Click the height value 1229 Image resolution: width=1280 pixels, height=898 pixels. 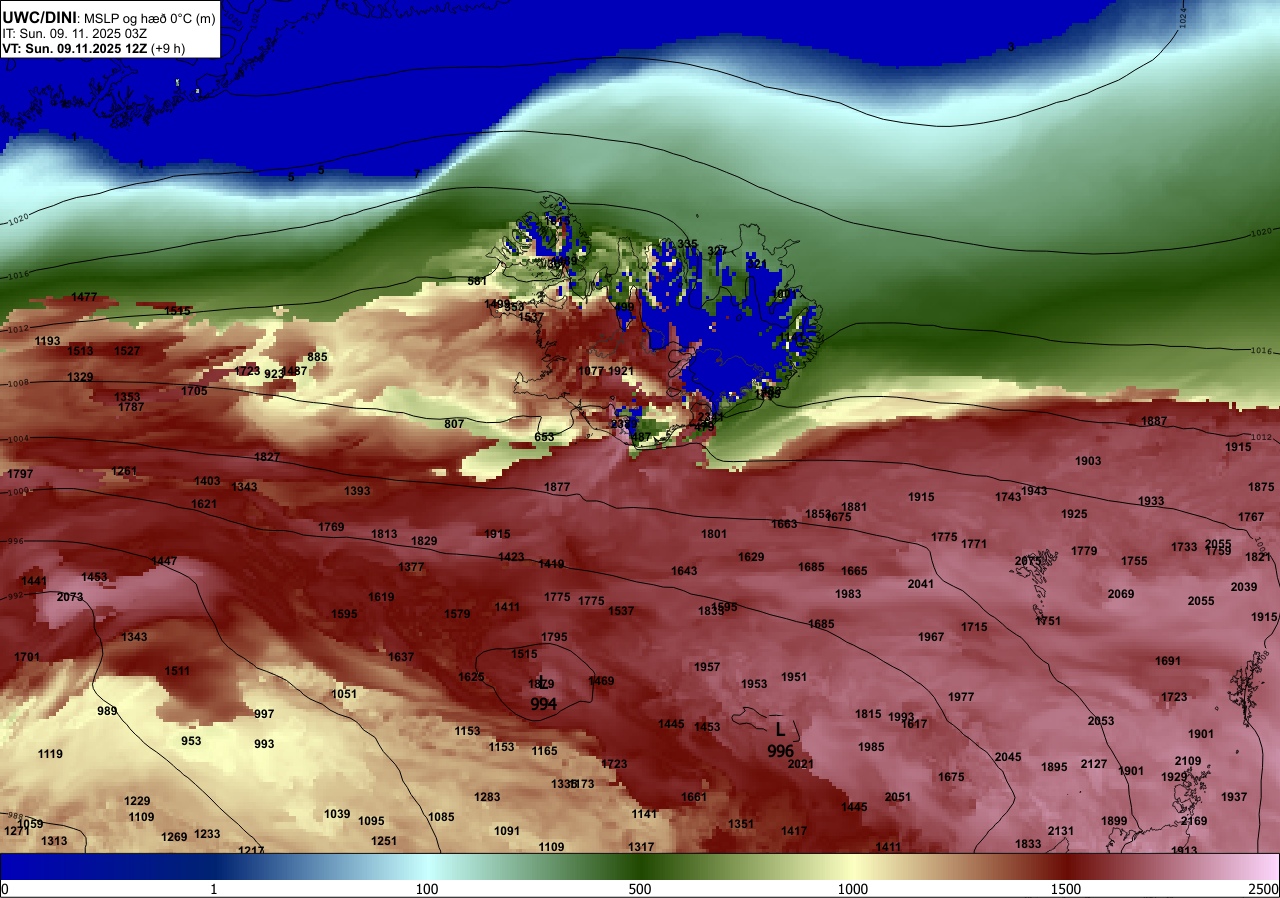(x=137, y=801)
